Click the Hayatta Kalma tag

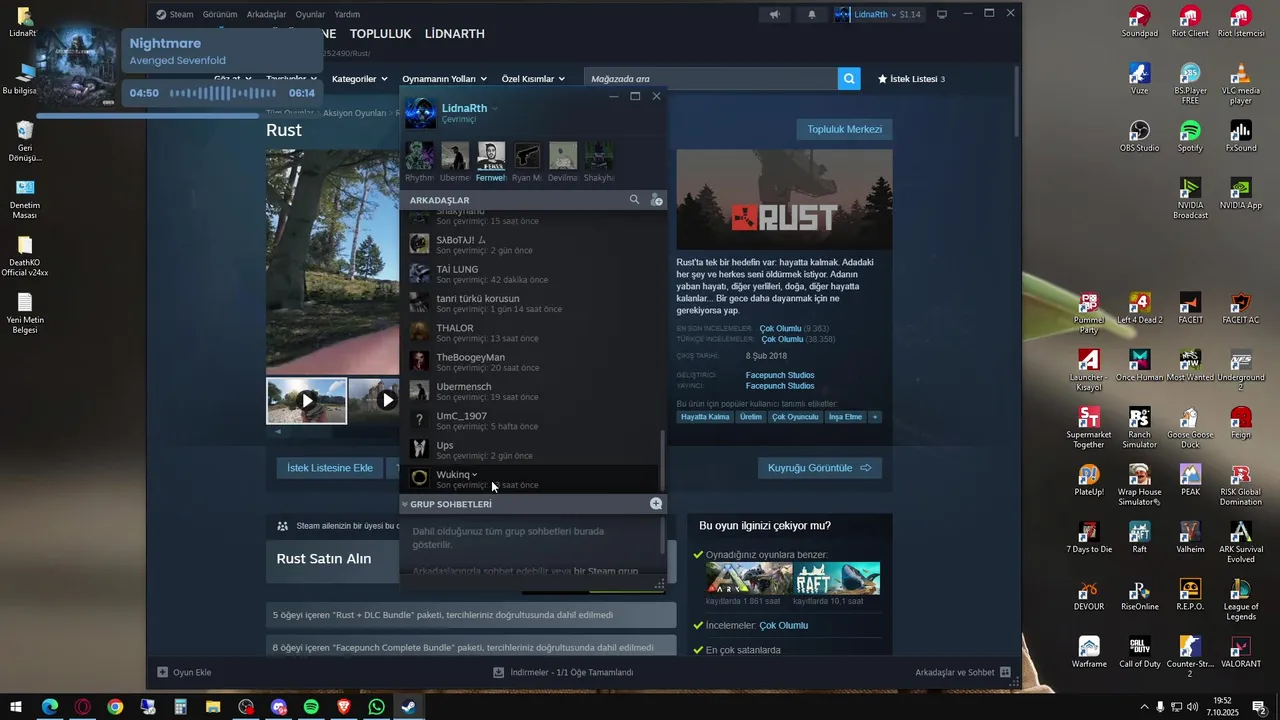pyautogui.click(x=705, y=417)
